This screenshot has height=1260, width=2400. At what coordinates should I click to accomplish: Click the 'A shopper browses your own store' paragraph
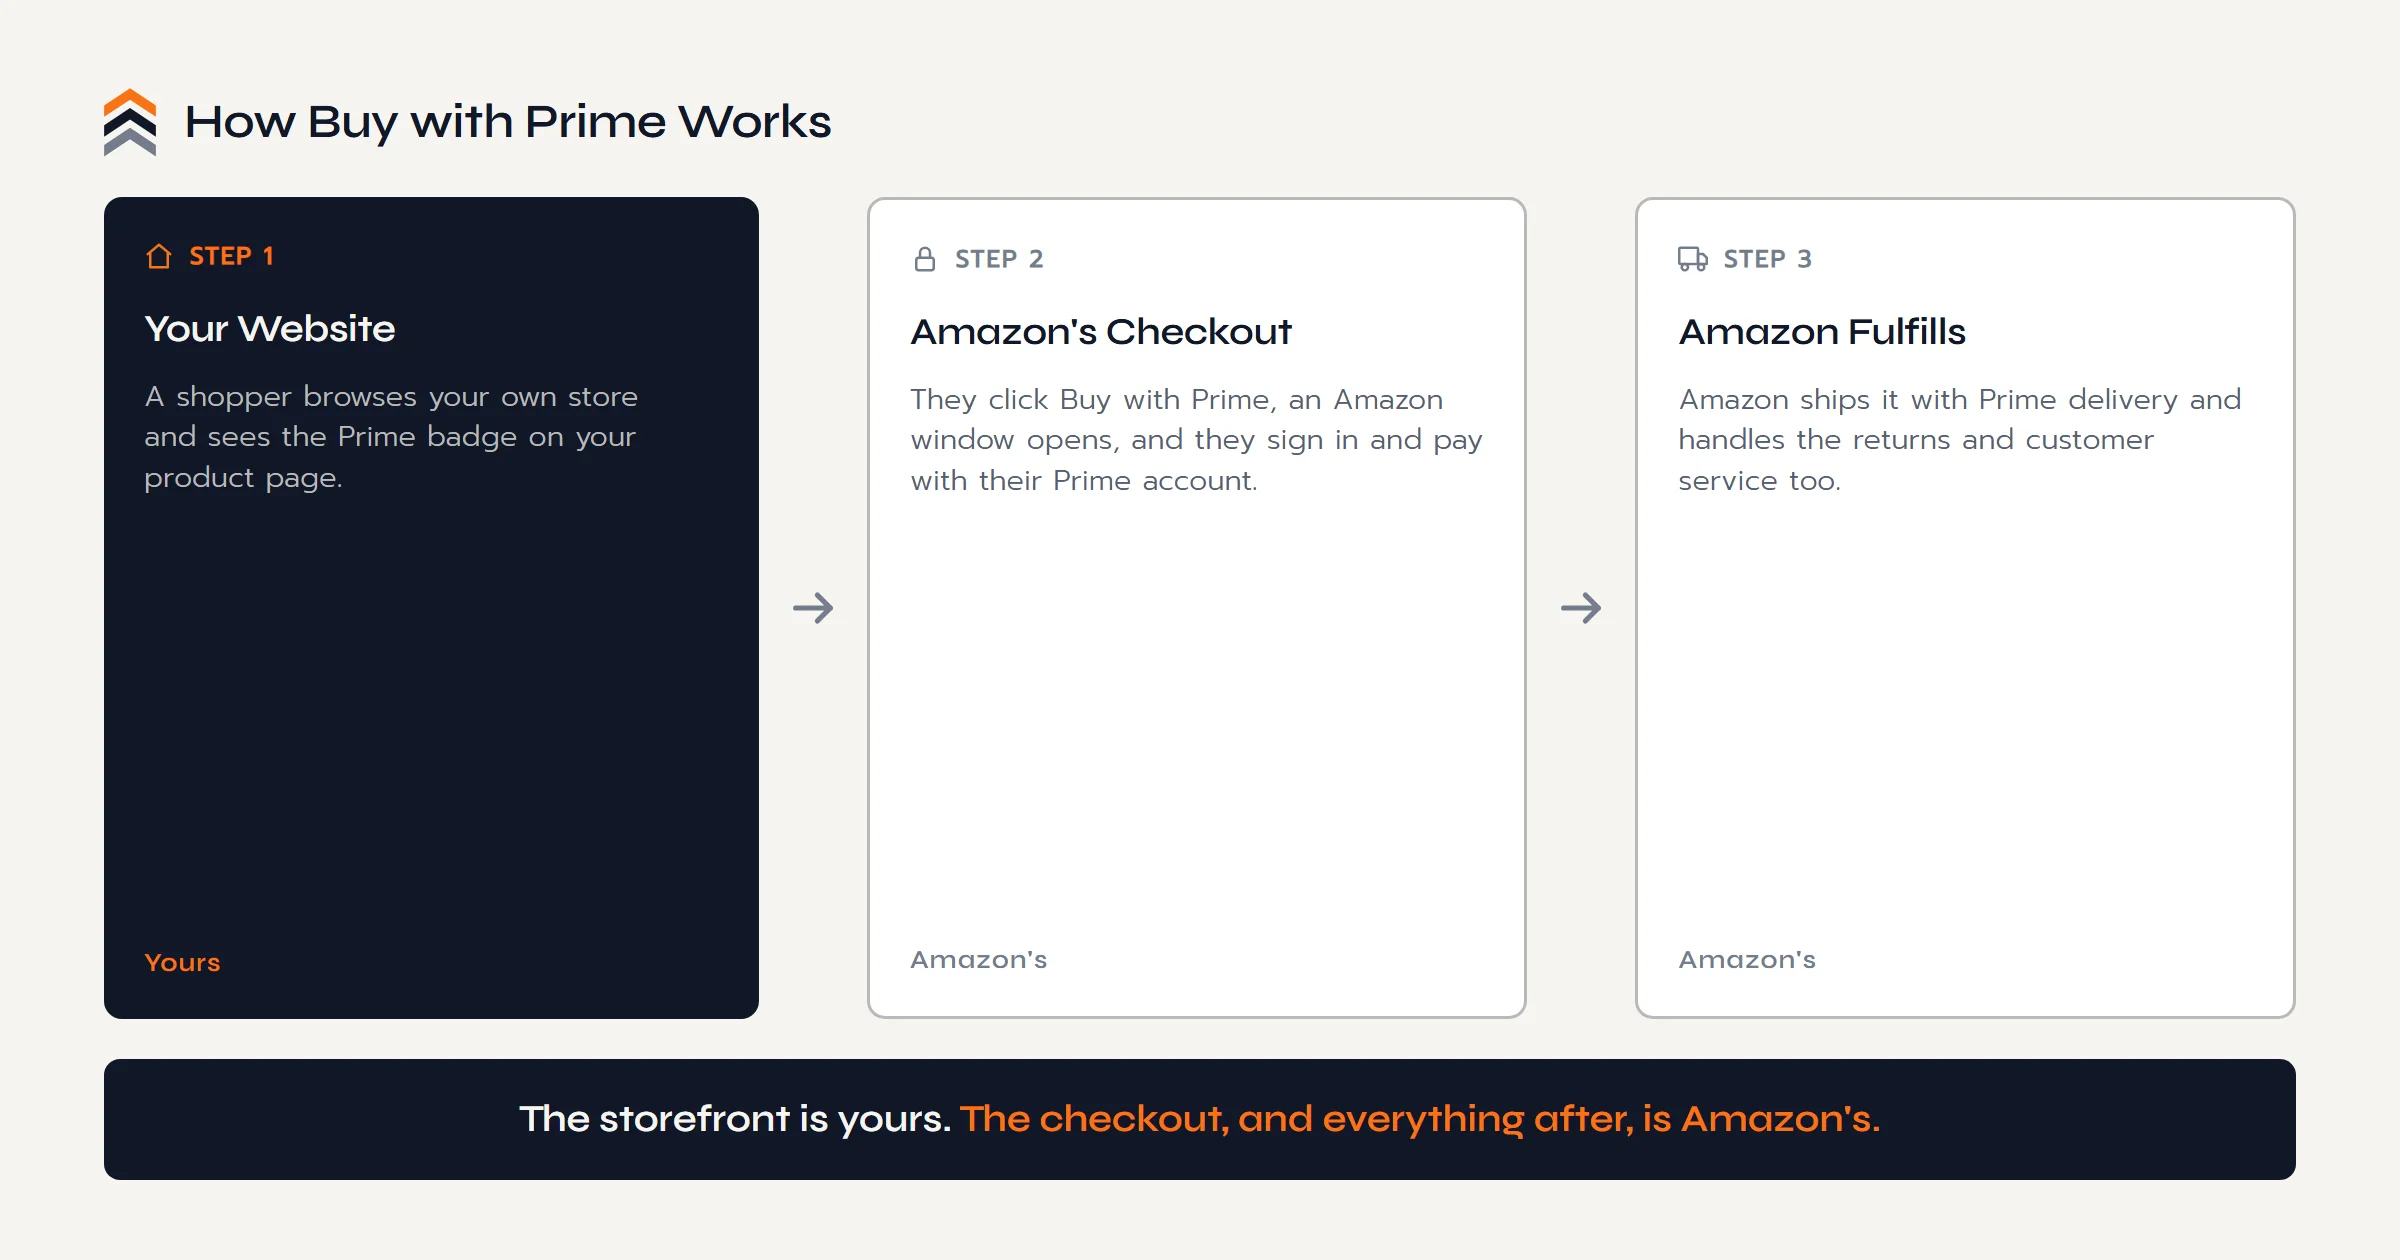[391, 437]
